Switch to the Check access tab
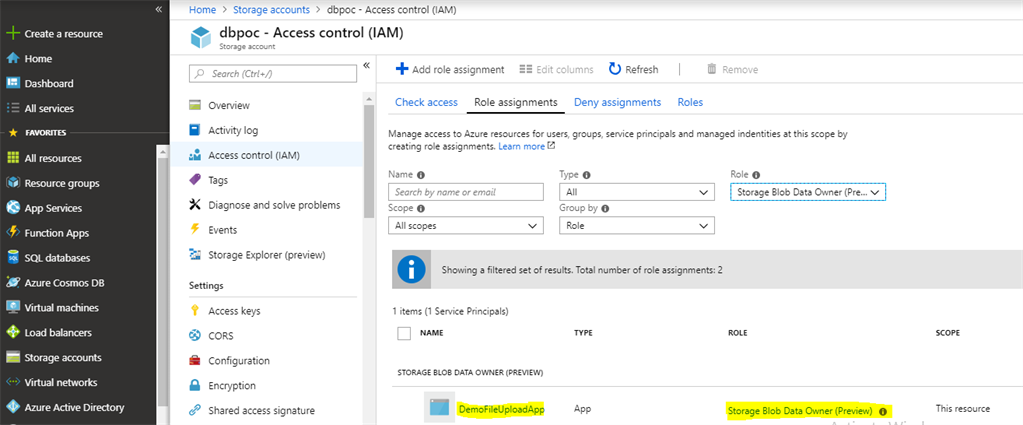 pyautogui.click(x=426, y=102)
